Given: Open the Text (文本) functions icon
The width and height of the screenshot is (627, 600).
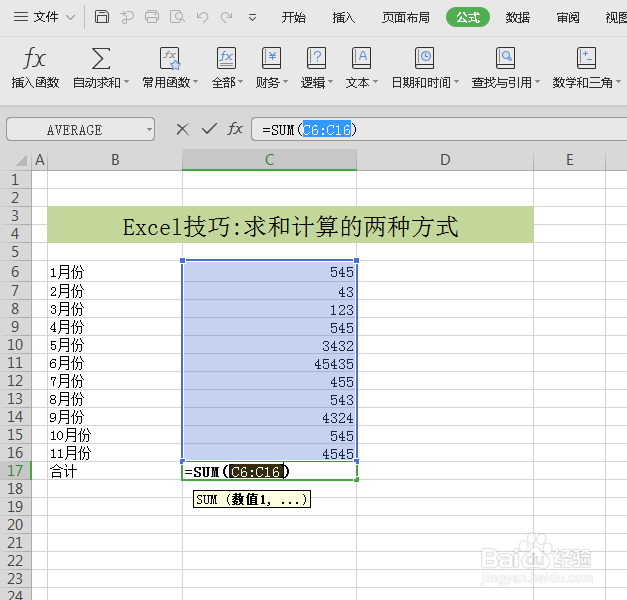Looking at the screenshot, I should click(361, 58).
